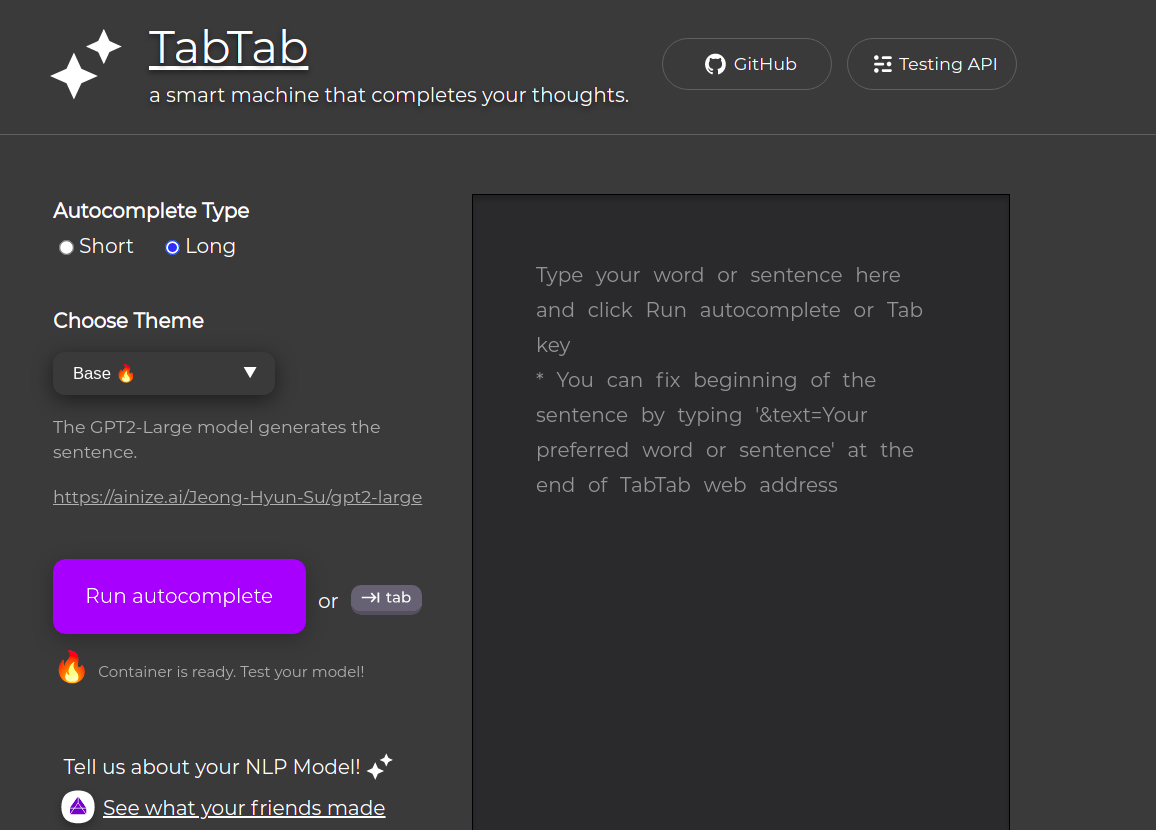Viewport: 1156px width, 830px height.
Task: Select the Short autocomplete type
Action: point(66,247)
